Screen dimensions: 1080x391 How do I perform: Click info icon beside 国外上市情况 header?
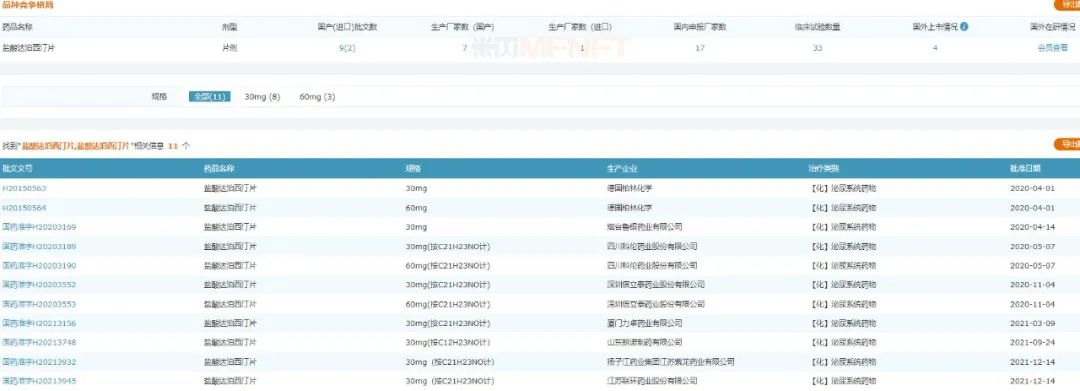[x=964, y=27]
